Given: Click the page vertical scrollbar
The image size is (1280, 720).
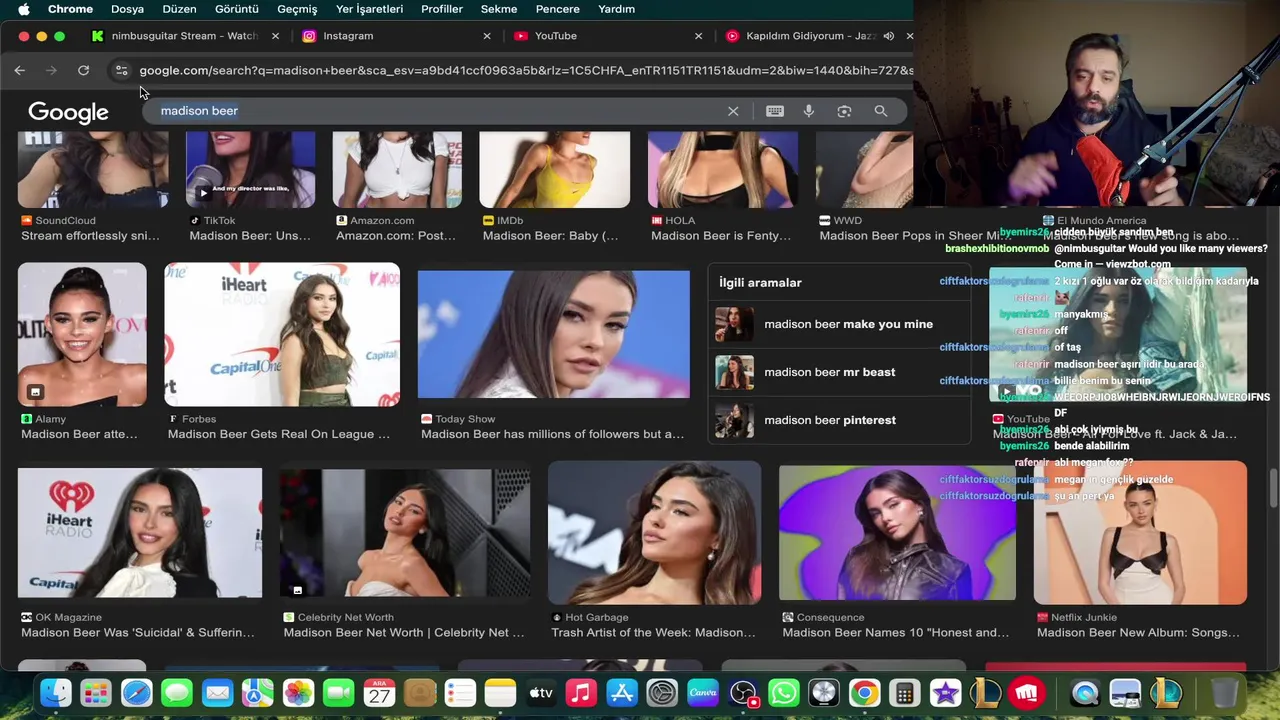Looking at the screenshot, I should [x=1273, y=490].
